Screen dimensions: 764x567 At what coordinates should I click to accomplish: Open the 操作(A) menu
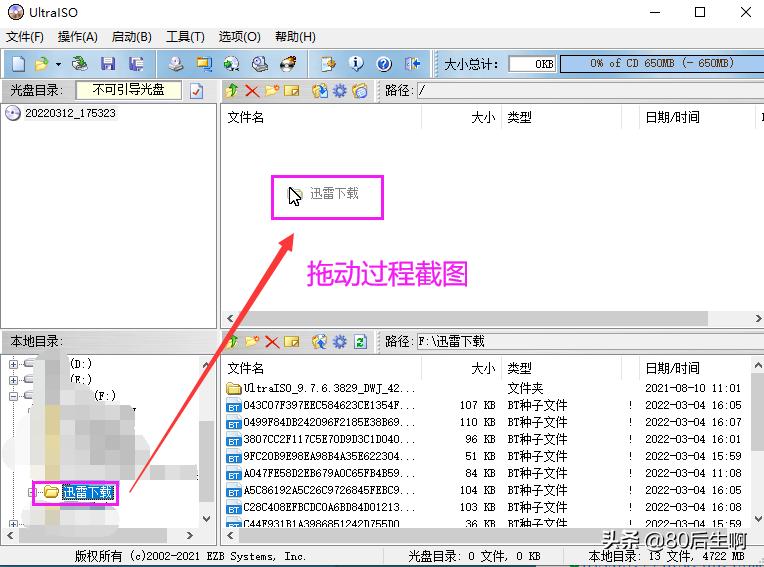click(78, 37)
